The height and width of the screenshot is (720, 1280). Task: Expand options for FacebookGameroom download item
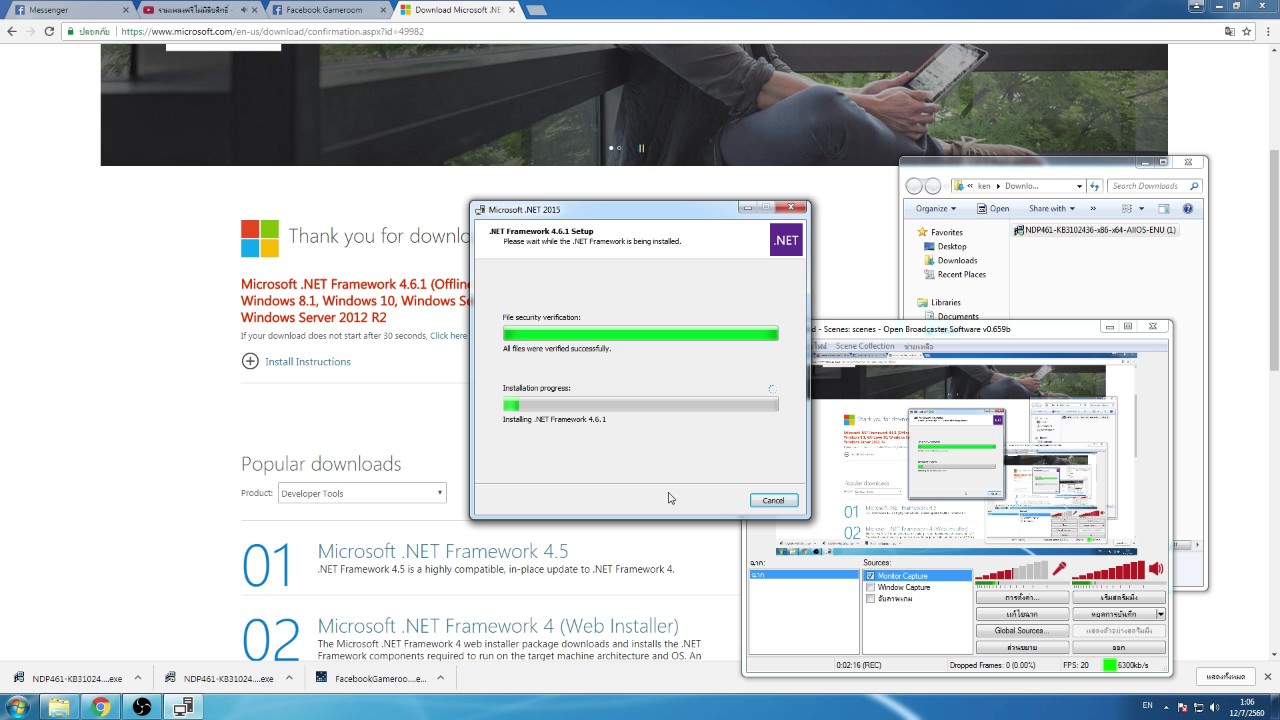(441, 677)
